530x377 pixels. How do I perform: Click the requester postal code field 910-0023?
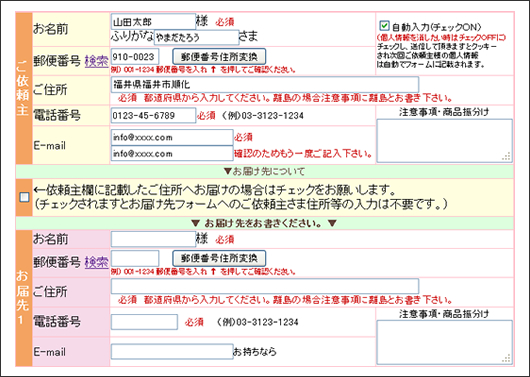135,56
